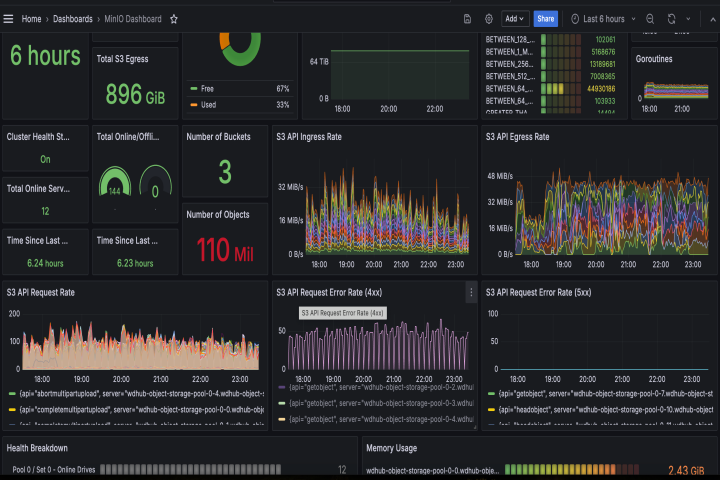Click the 13189681 object size count
The image size is (720, 480).
pos(602,64)
